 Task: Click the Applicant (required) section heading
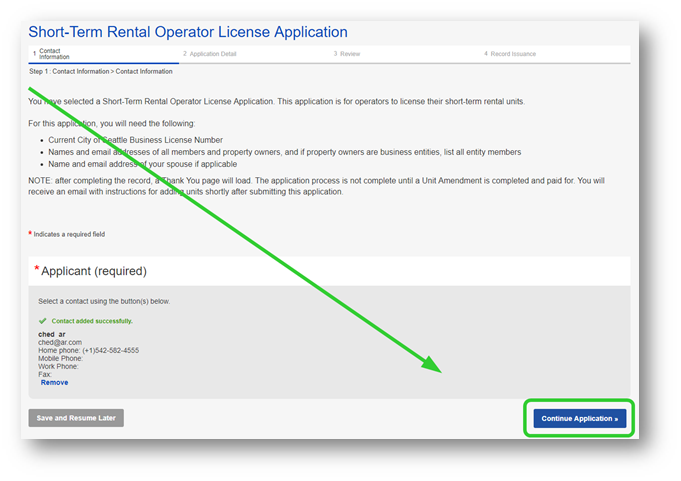click(94, 271)
